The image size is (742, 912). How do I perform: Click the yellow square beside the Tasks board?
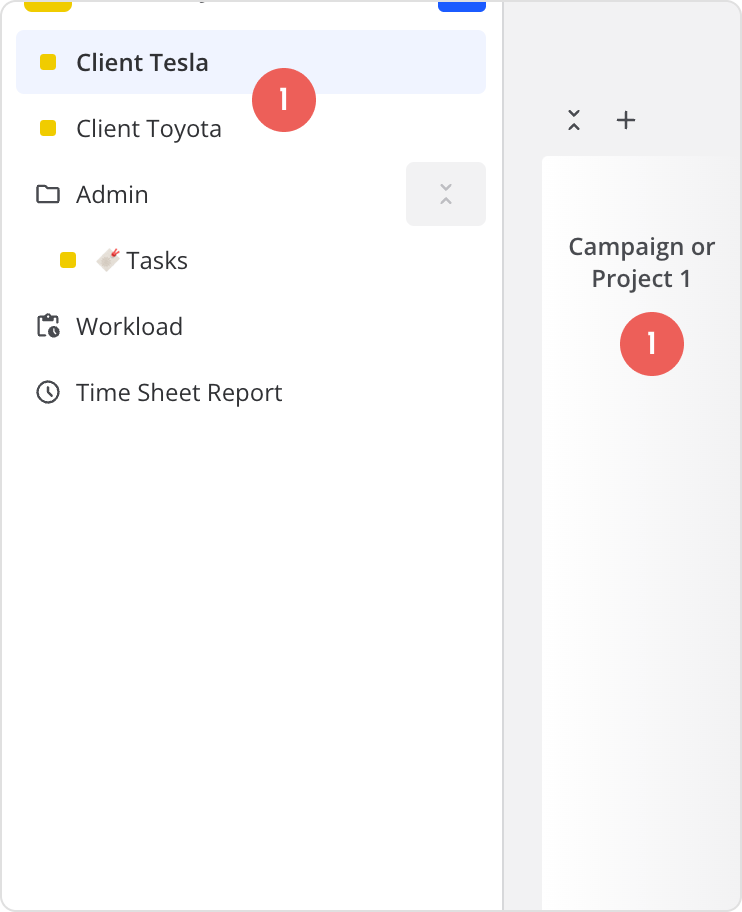point(68,261)
